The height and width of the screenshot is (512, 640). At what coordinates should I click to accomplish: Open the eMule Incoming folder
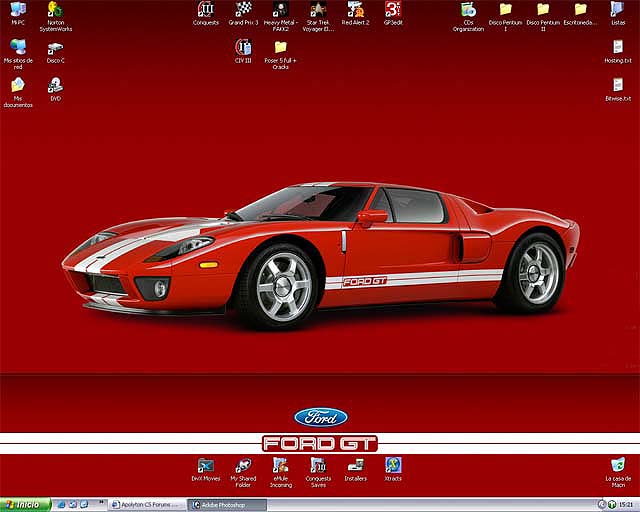(x=281, y=465)
